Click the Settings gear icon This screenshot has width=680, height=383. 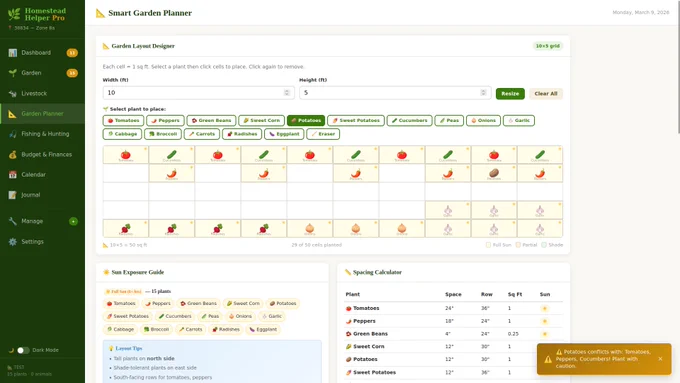[13, 242]
